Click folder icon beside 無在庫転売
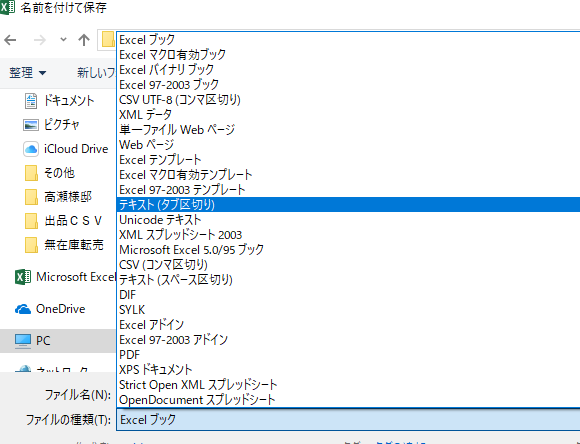 [x=31, y=245]
